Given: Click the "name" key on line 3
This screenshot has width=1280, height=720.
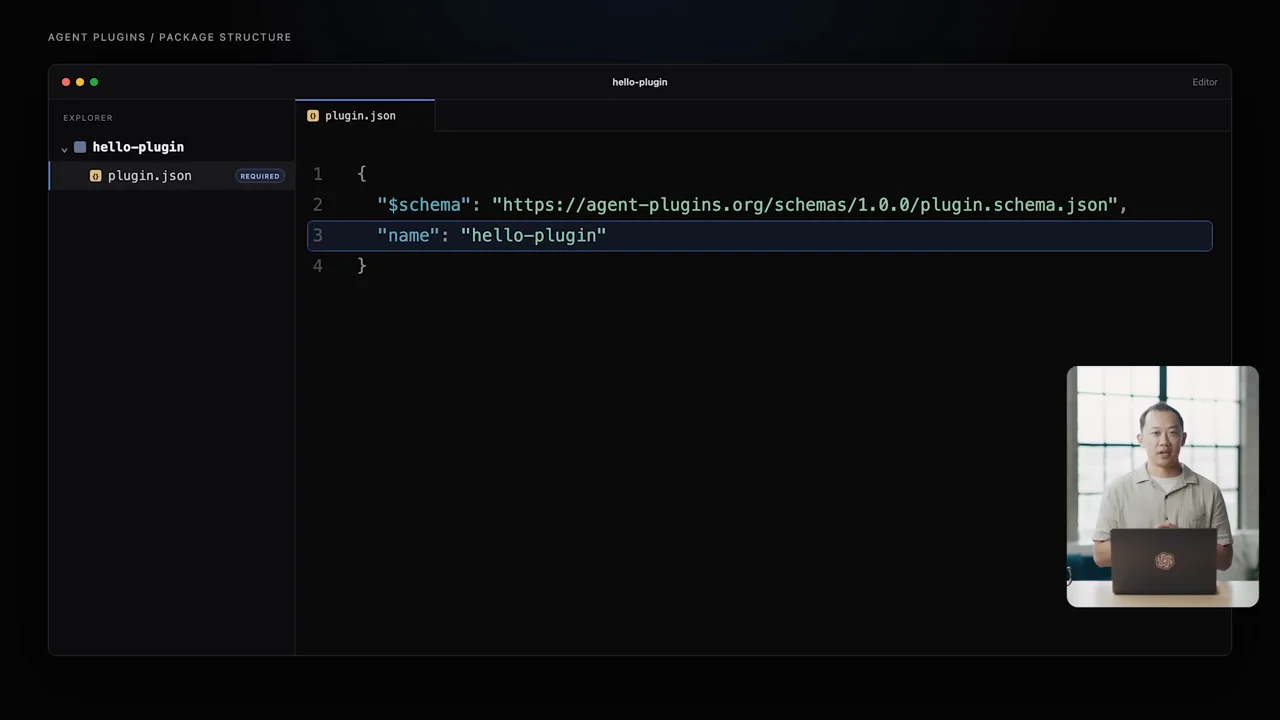Looking at the screenshot, I should click(x=408, y=235).
